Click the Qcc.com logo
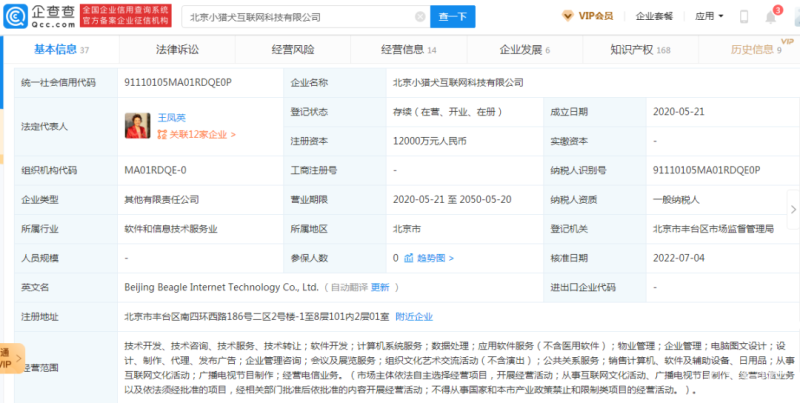The width and height of the screenshot is (800, 403). (39, 16)
